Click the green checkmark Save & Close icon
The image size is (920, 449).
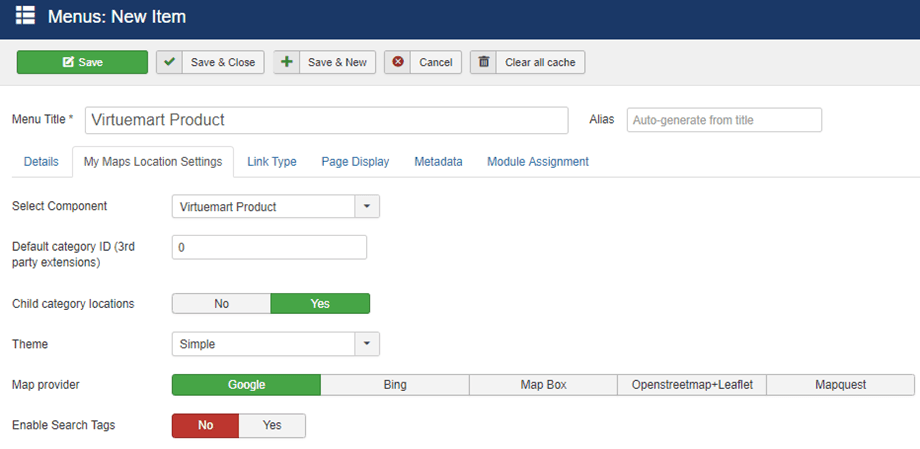tap(170, 62)
